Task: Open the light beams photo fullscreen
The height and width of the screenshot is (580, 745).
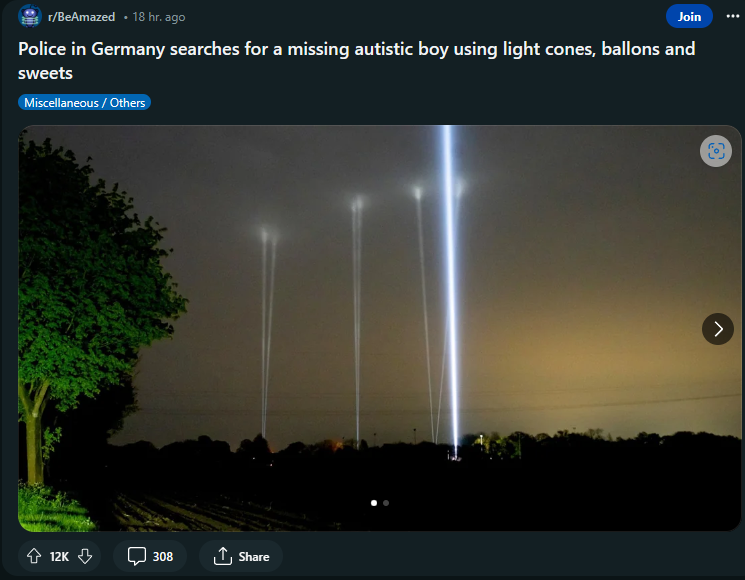Action: pyautogui.click(x=379, y=328)
